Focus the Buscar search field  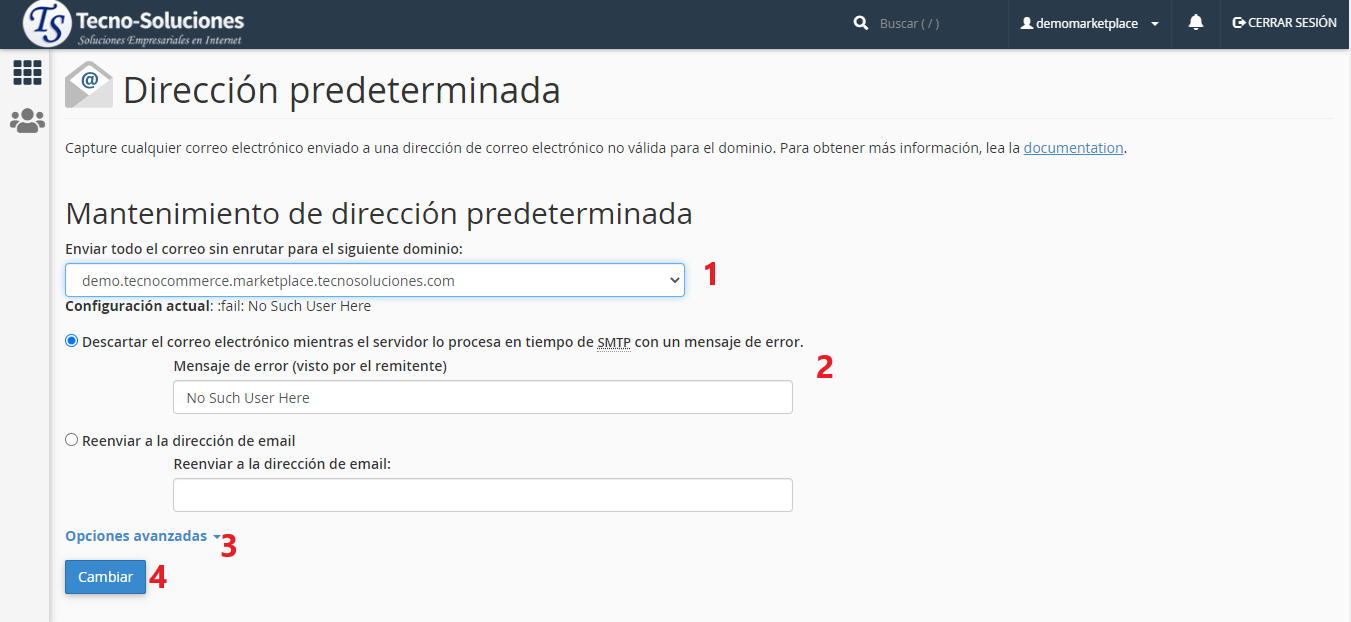click(935, 23)
